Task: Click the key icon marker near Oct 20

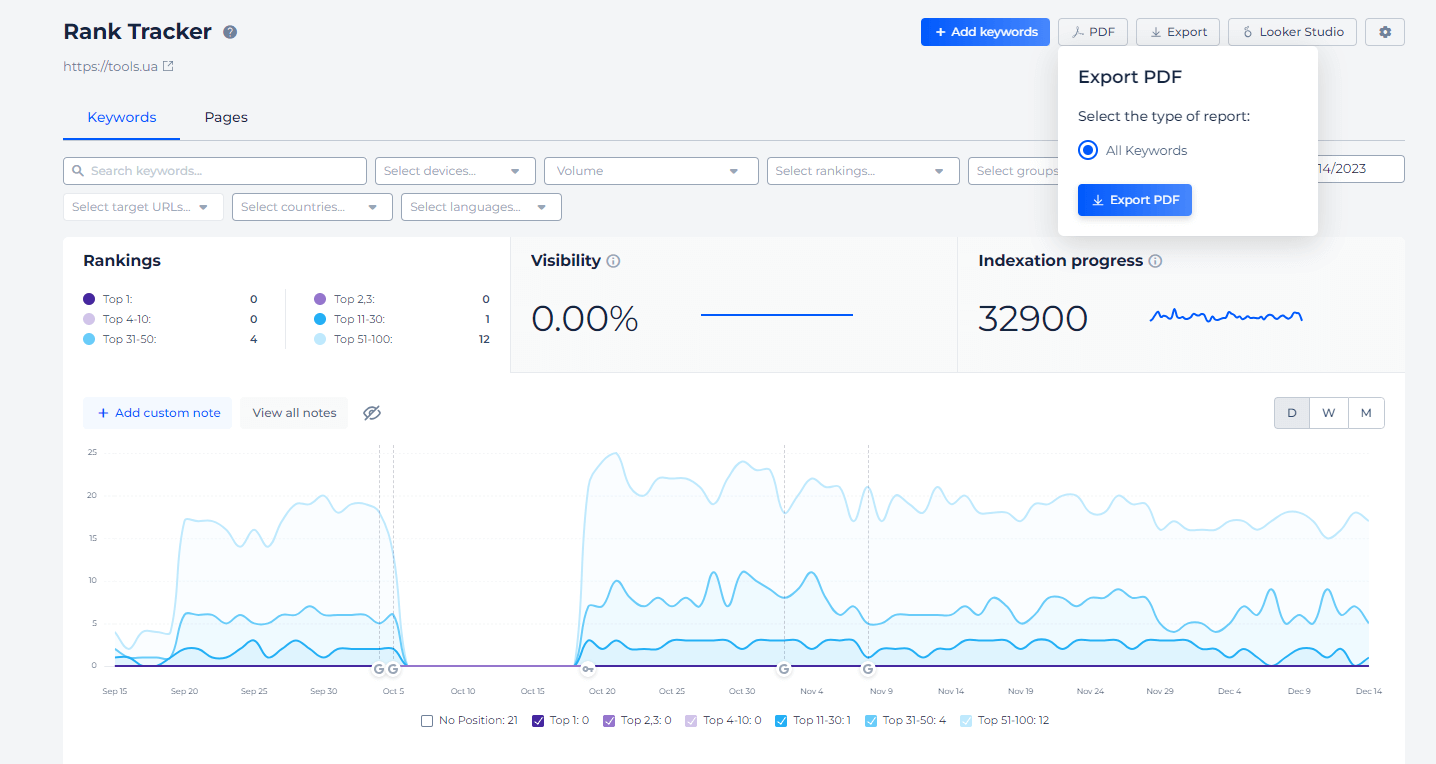Action: [x=588, y=668]
